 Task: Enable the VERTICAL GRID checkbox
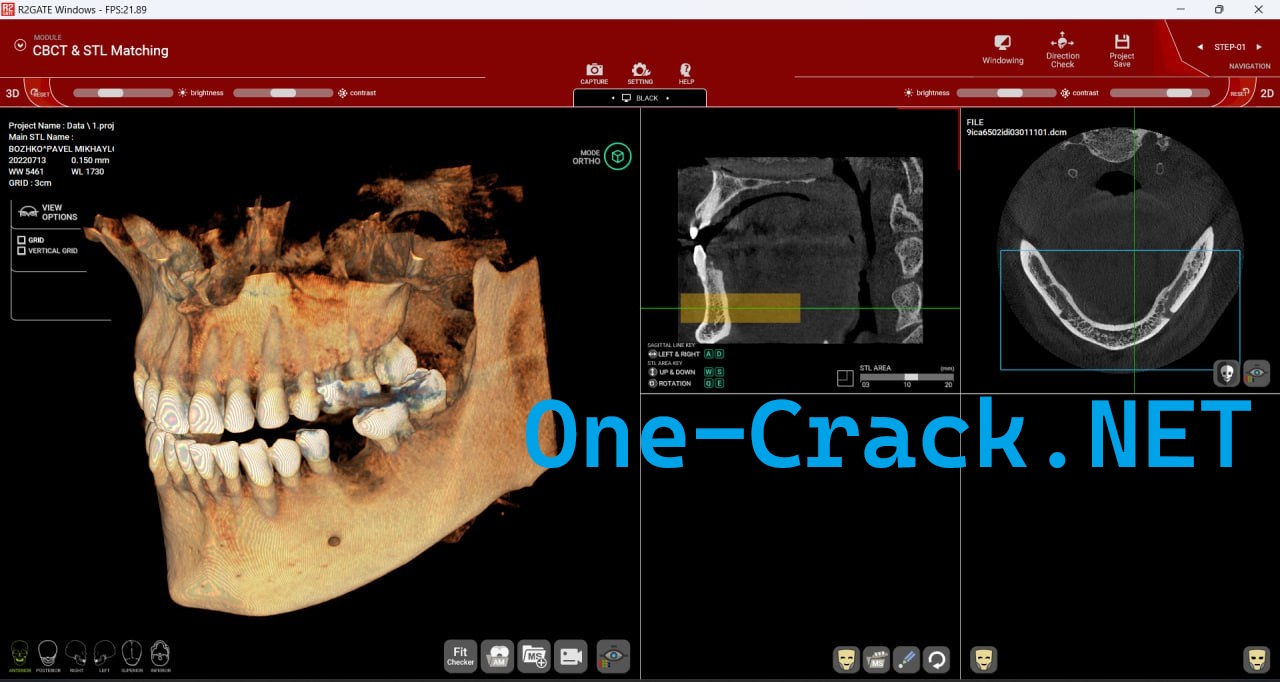point(22,251)
